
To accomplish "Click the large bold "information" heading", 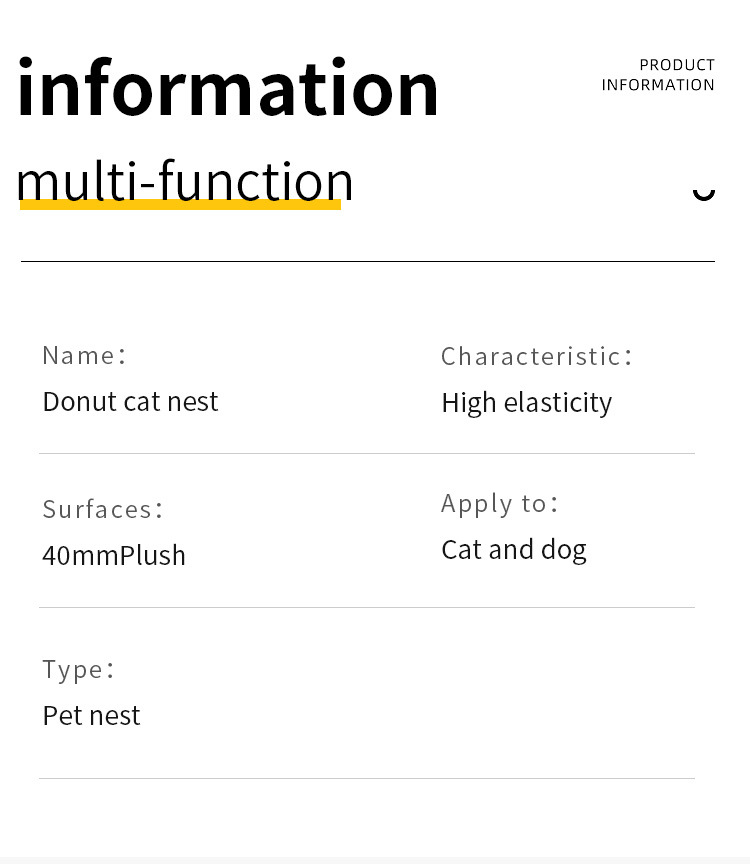I will [x=228, y=88].
